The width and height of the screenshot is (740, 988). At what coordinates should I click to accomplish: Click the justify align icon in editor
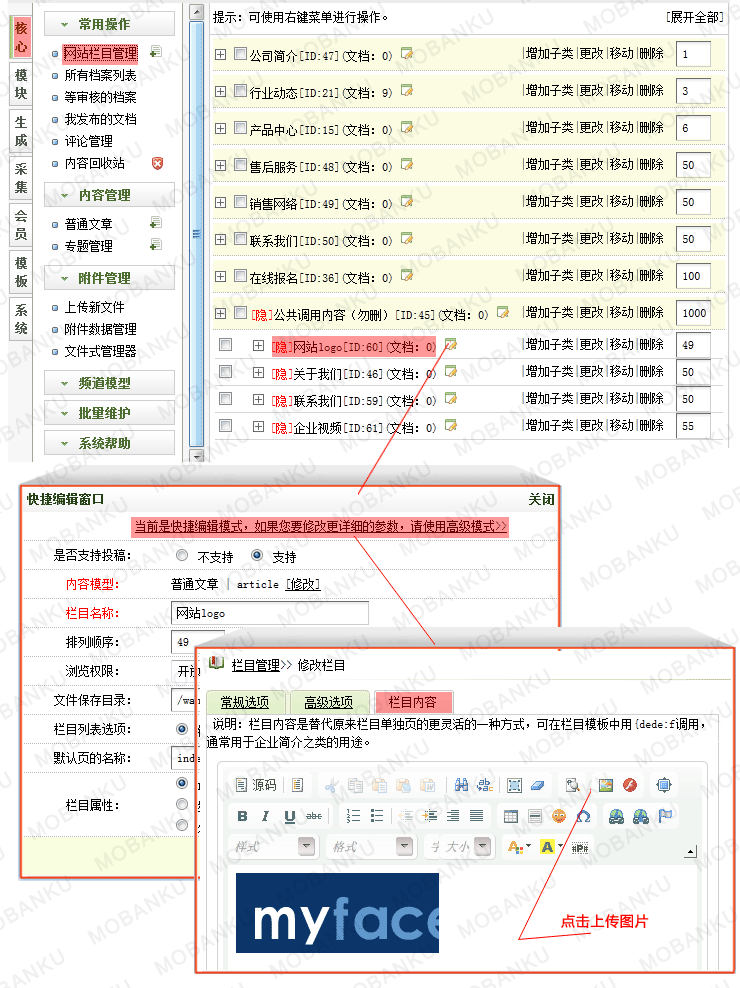click(477, 816)
